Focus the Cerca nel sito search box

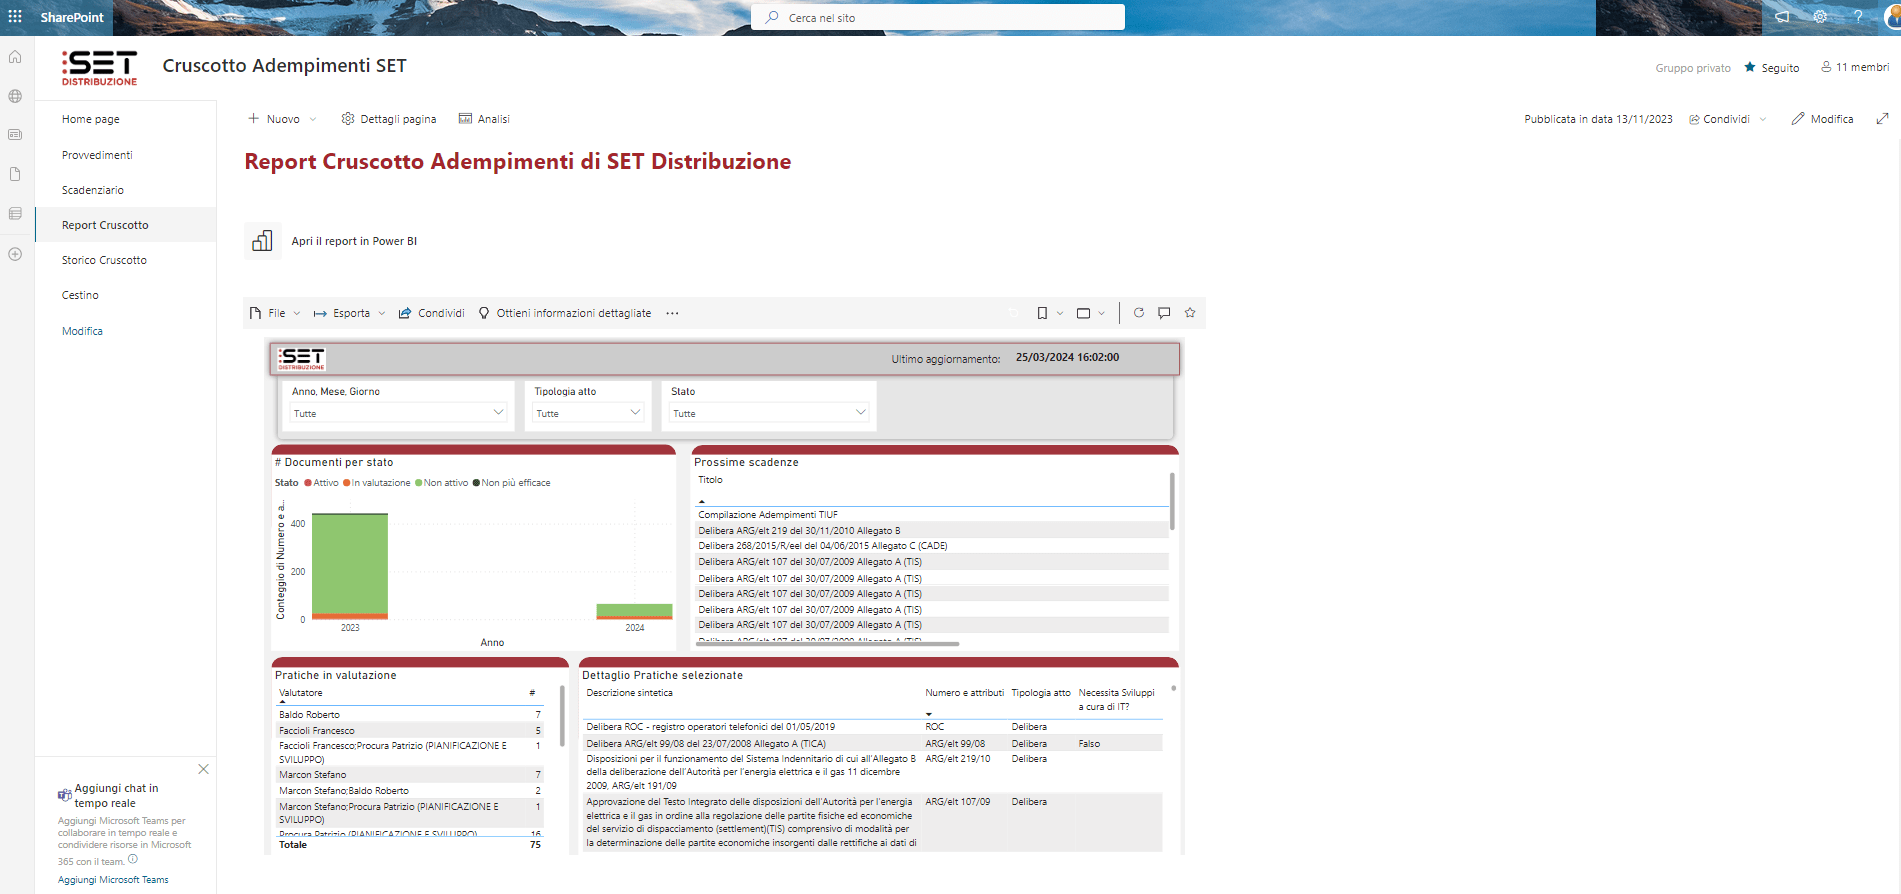click(938, 17)
